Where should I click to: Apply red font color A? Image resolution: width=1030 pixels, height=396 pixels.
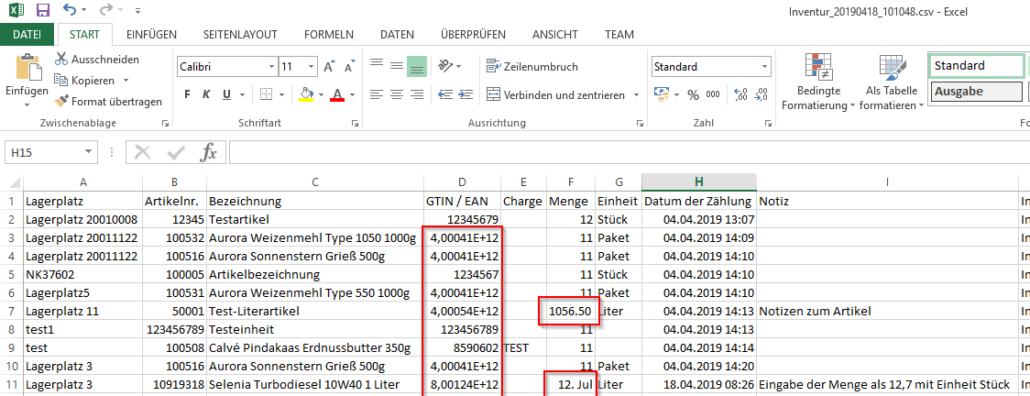(x=338, y=95)
